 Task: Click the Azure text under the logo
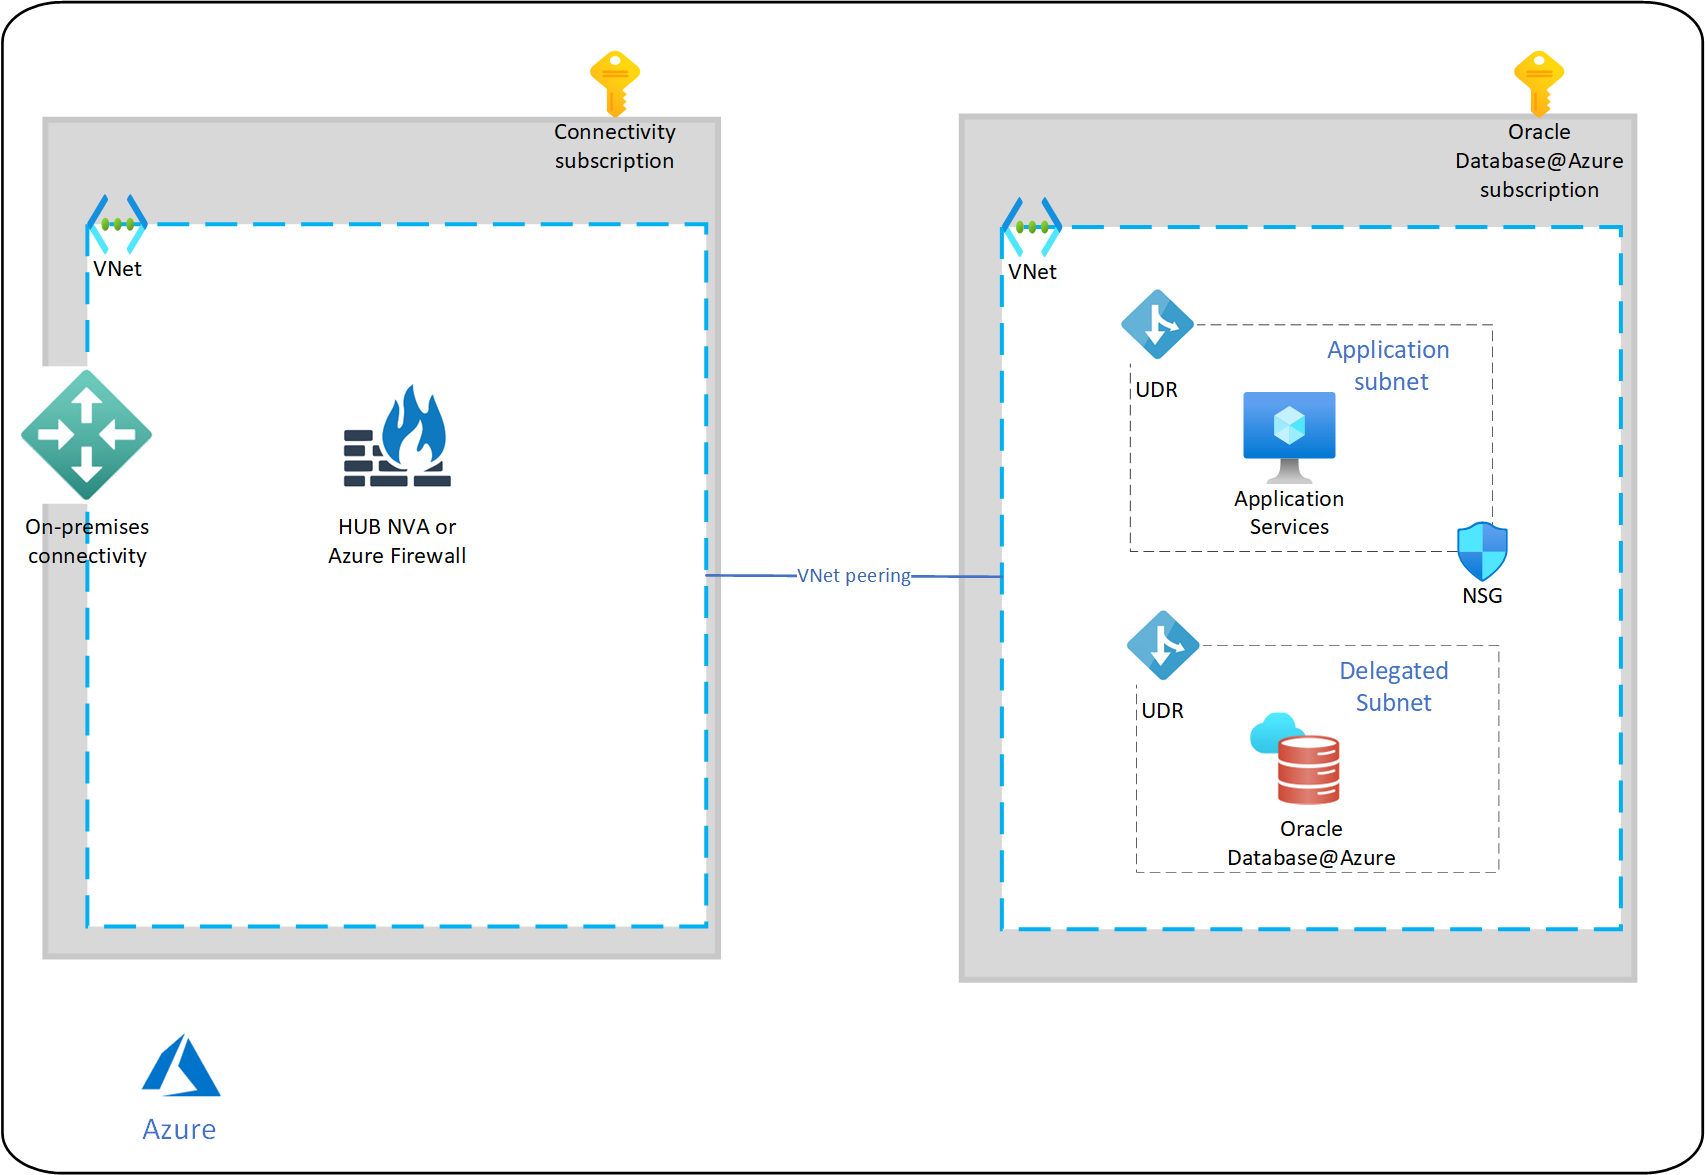pyautogui.click(x=179, y=1130)
